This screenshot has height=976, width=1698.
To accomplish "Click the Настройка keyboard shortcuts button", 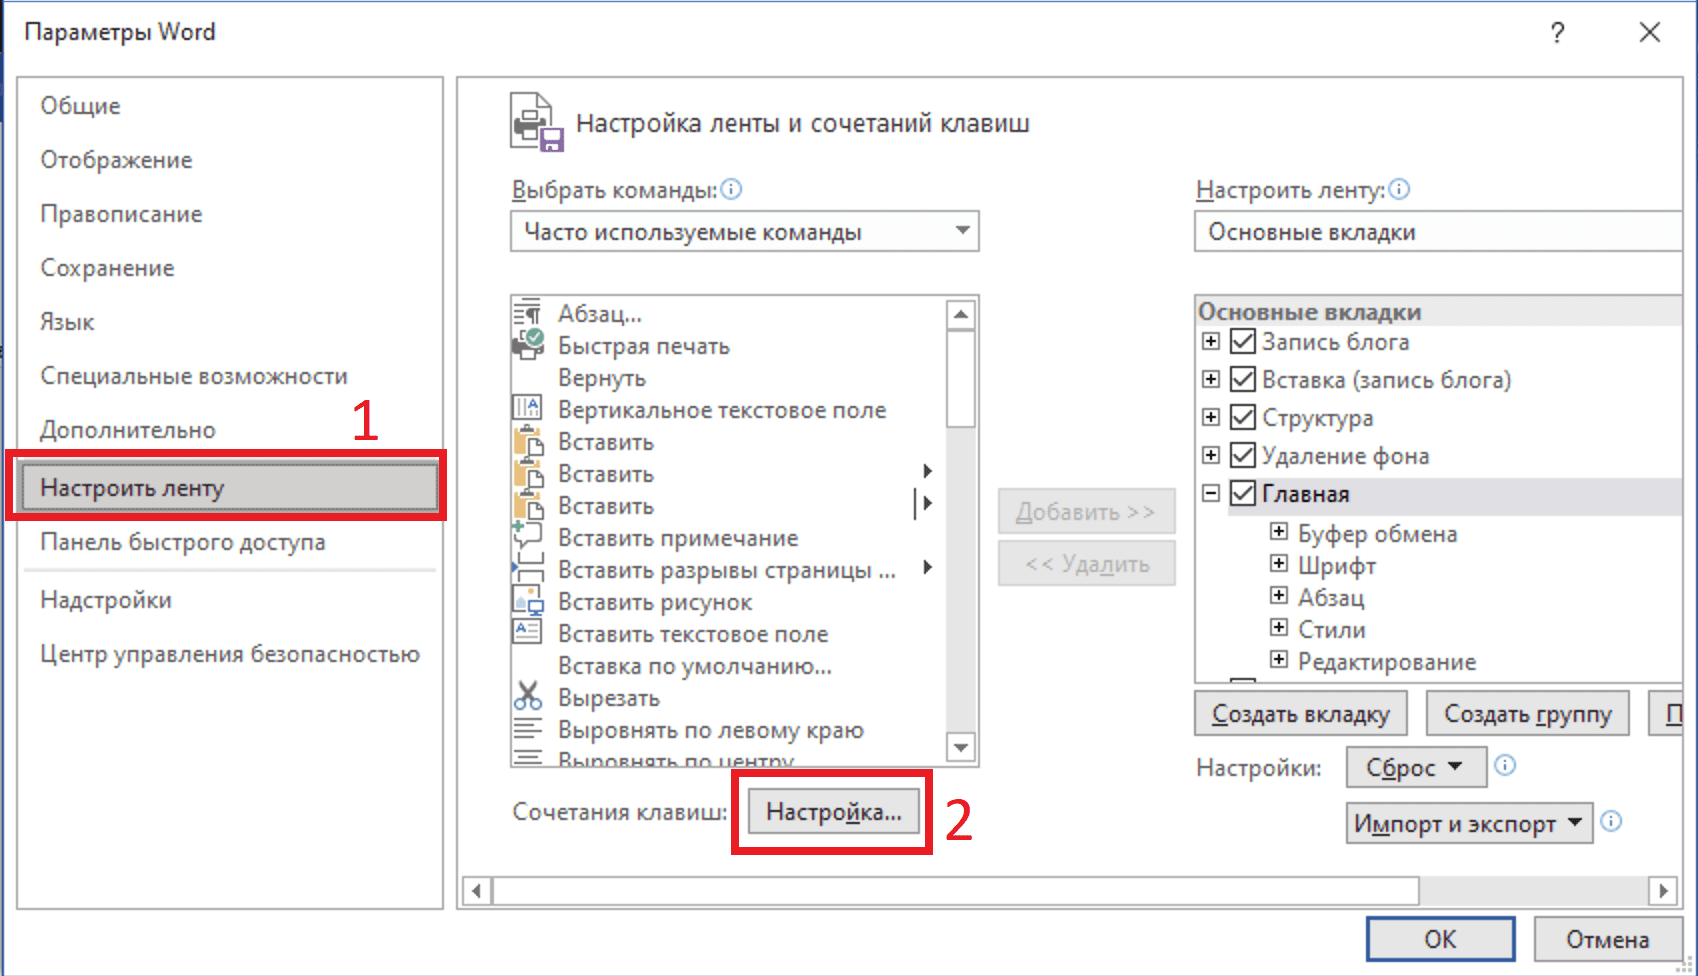I will coord(833,812).
